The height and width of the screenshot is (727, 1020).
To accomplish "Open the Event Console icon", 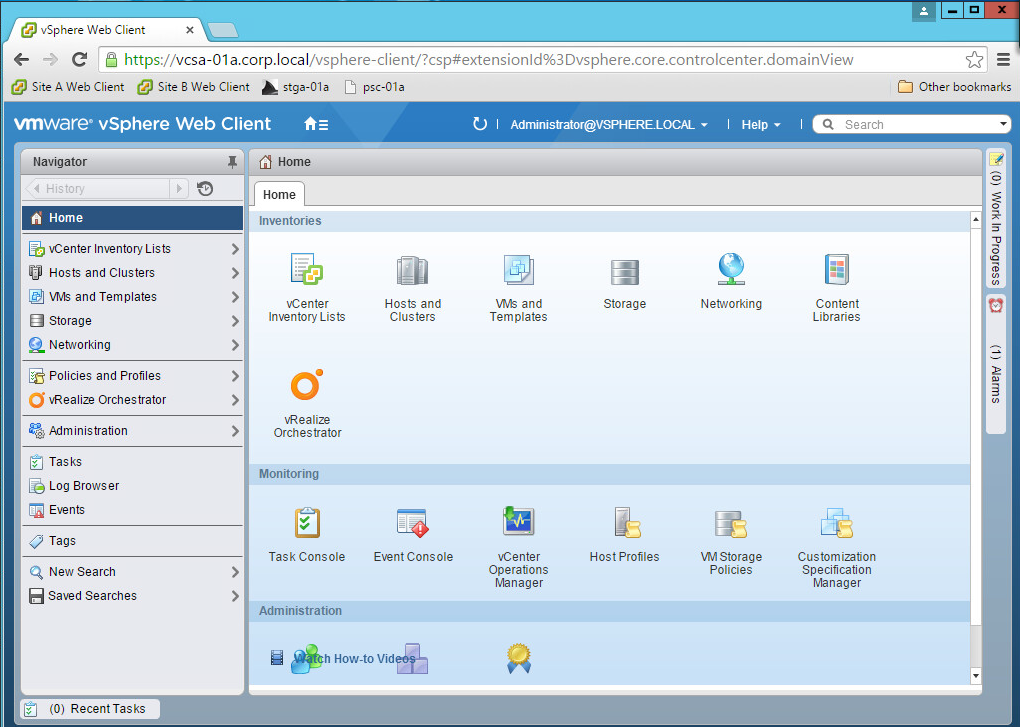I will click(x=412, y=522).
